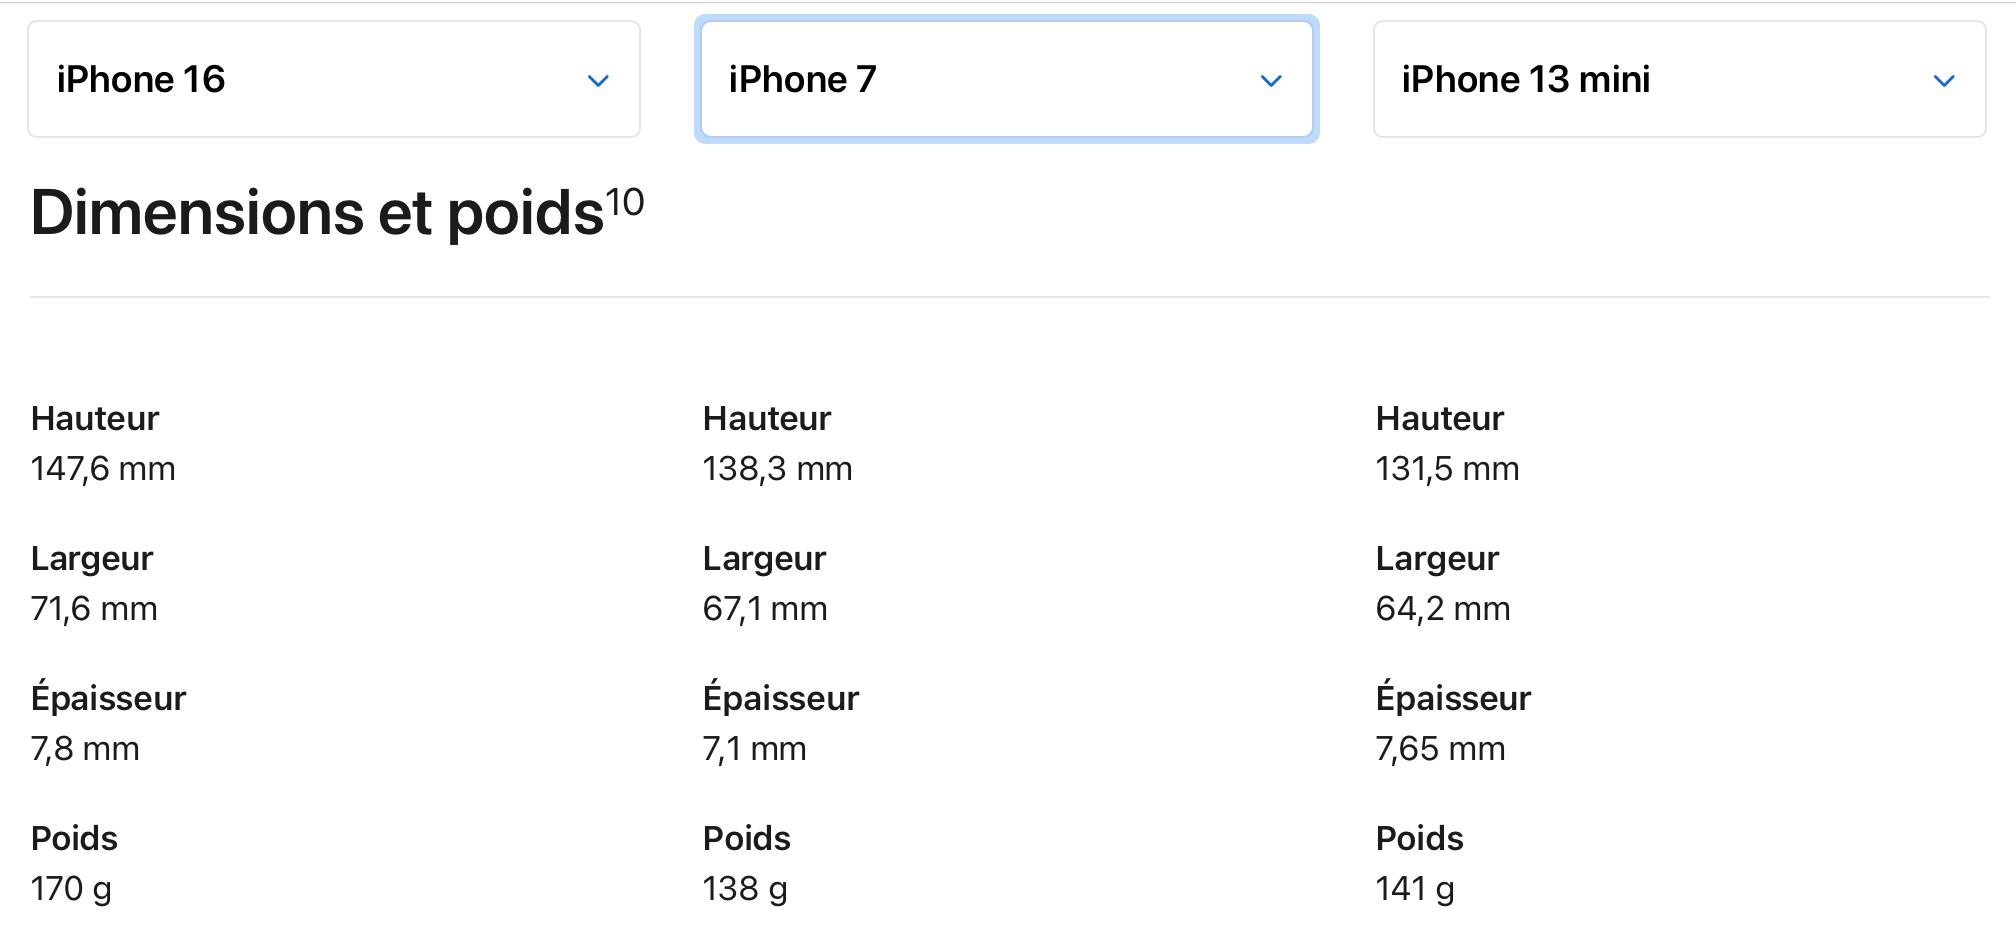
Task: Click the chevron arrow beside iPhone 13 mini
Action: pyautogui.click(x=1944, y=81)
